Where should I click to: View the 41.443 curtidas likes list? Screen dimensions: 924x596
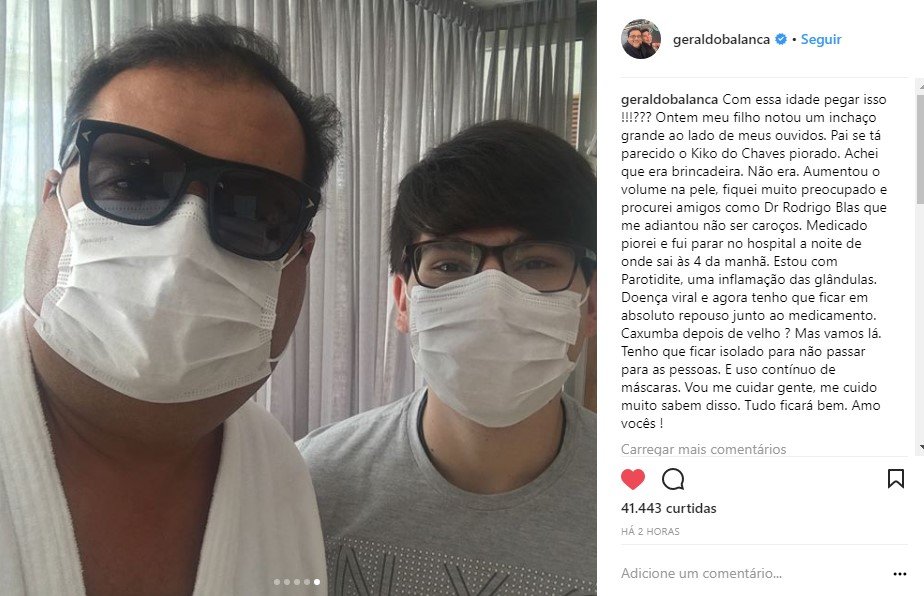coord(668,508)
